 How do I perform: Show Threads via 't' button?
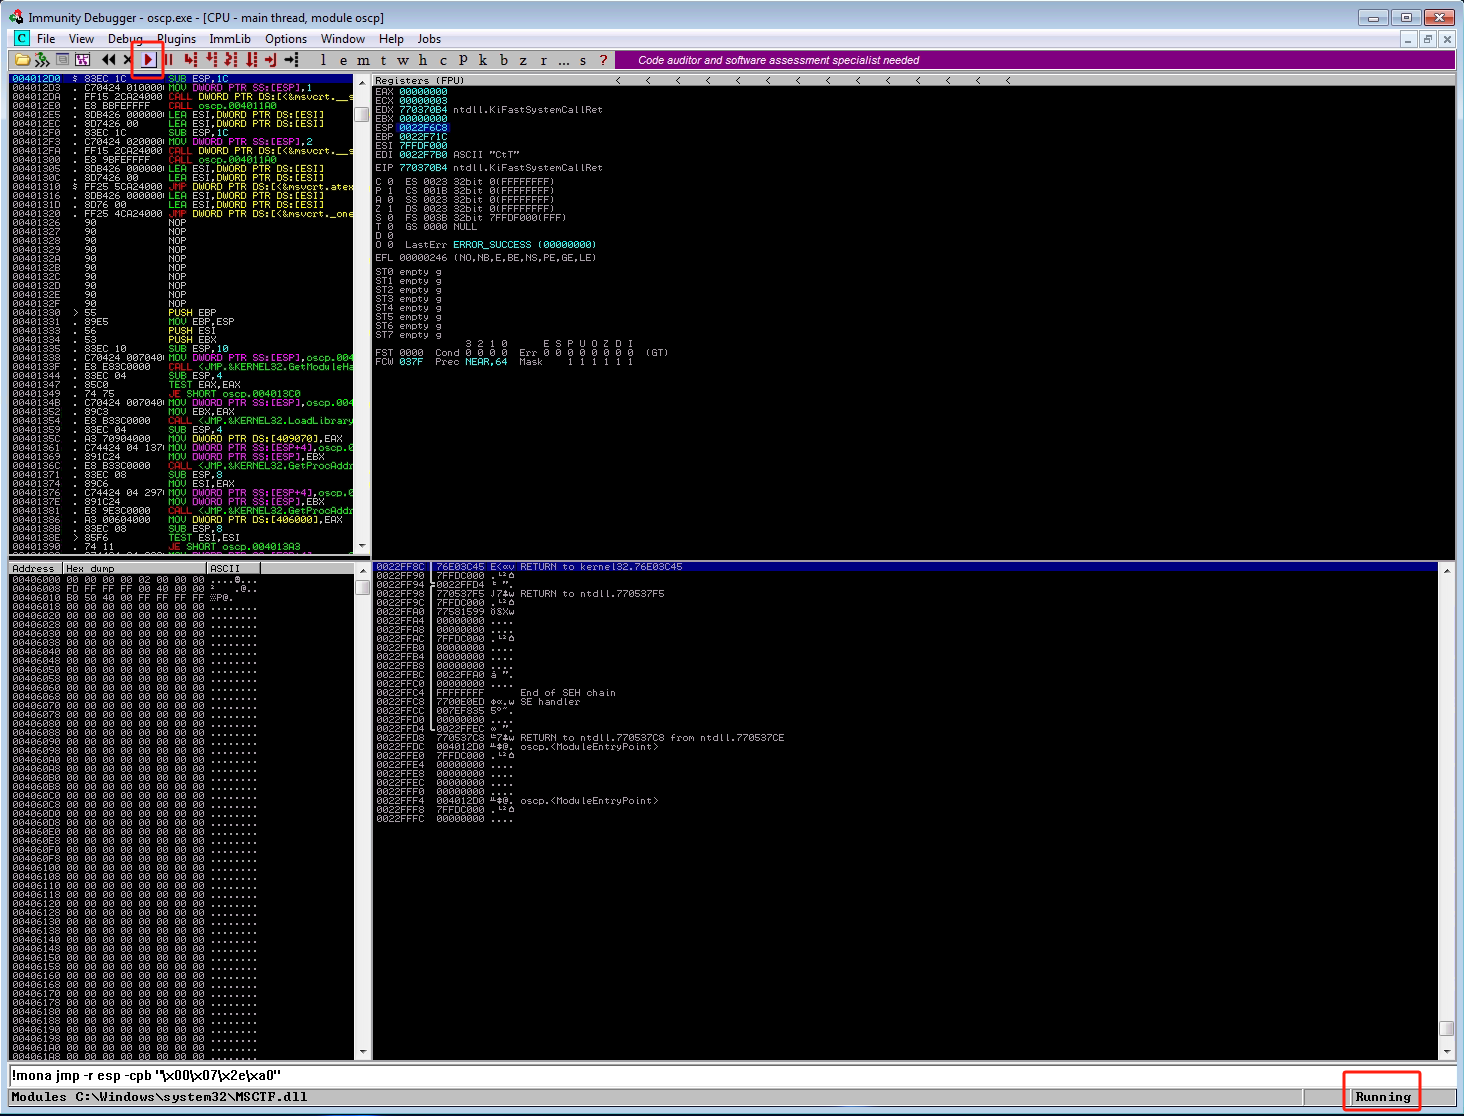383,60
